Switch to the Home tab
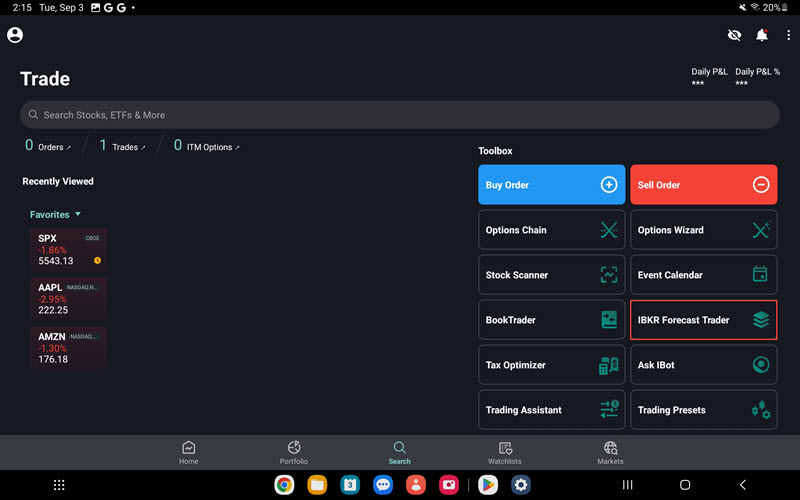This screenshot has width=800, height=500. (188, 453)
